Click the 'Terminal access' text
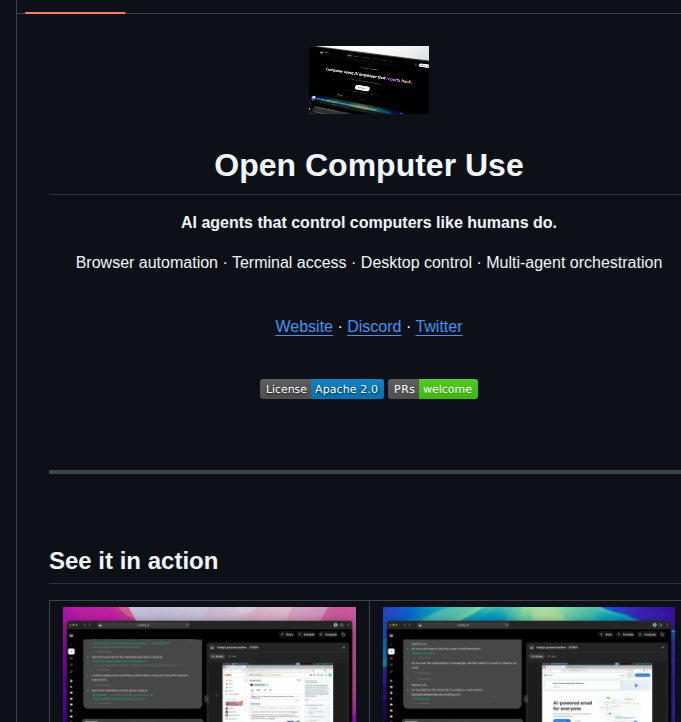This screenshot has height=722, width=681. click(x=289, y=262)
